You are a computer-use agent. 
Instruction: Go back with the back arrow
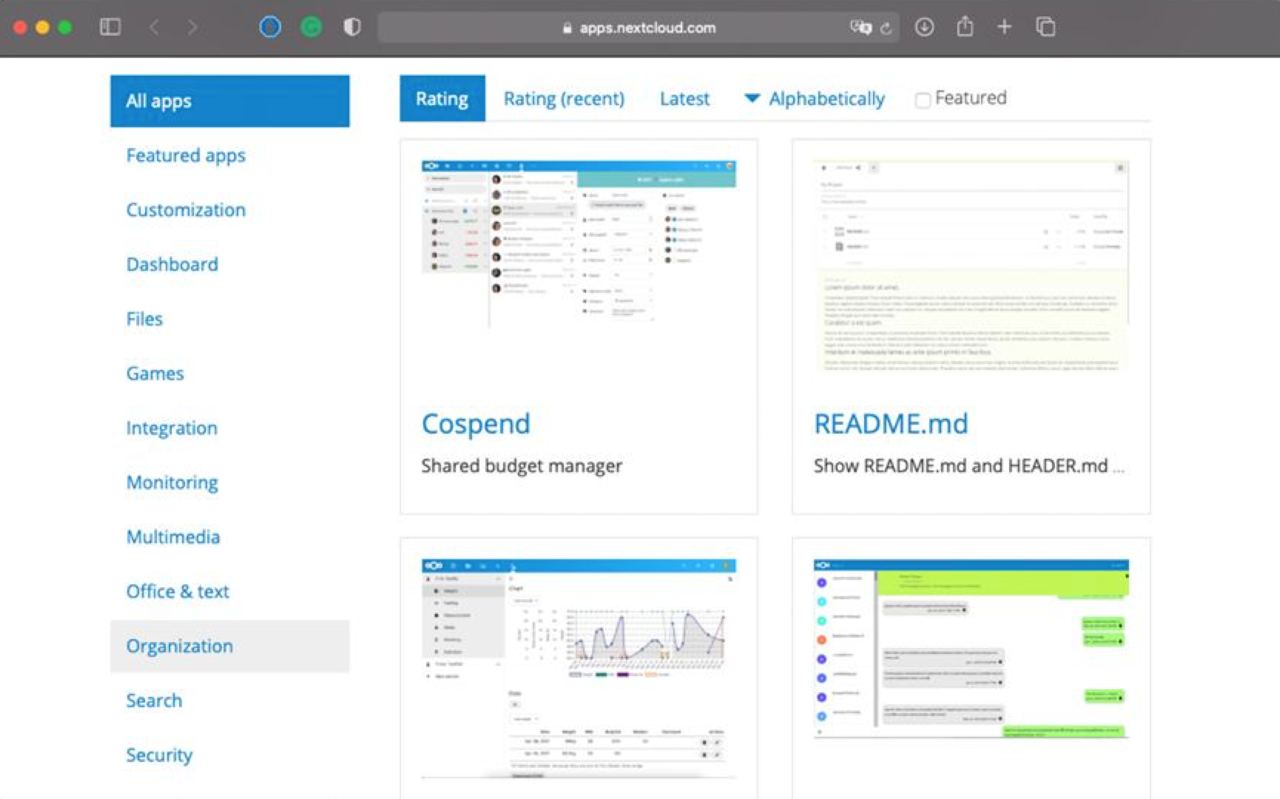tap(154, 28)
